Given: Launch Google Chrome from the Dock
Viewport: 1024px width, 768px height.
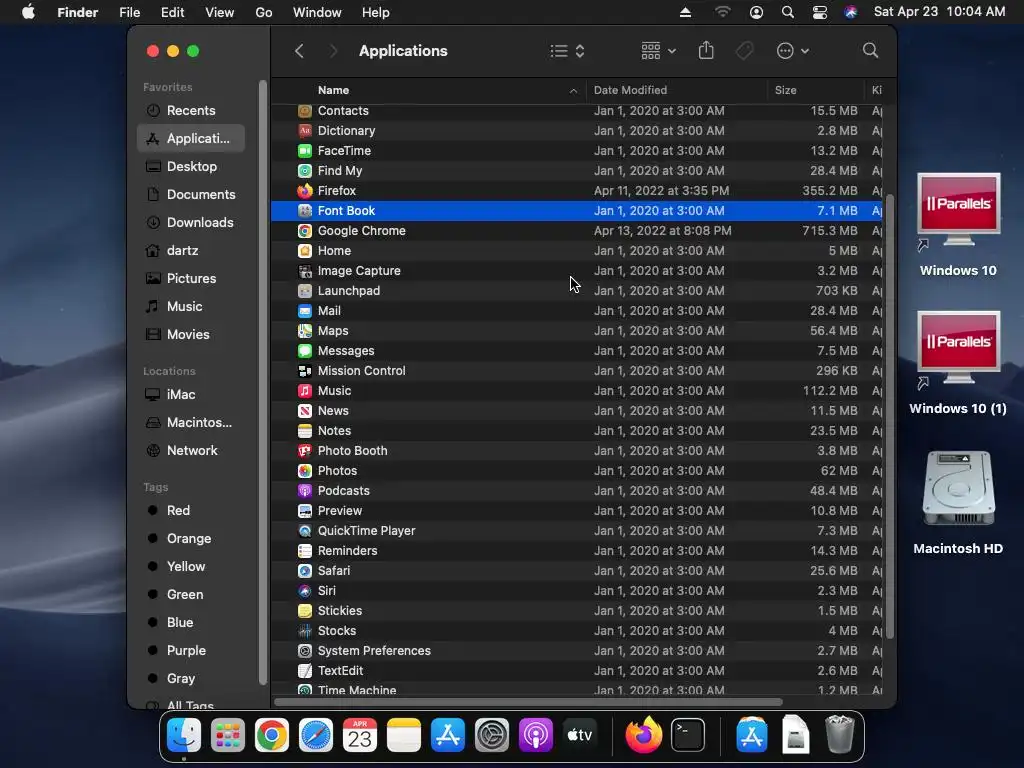Looking at the screenshot, I should coord(272,735).
